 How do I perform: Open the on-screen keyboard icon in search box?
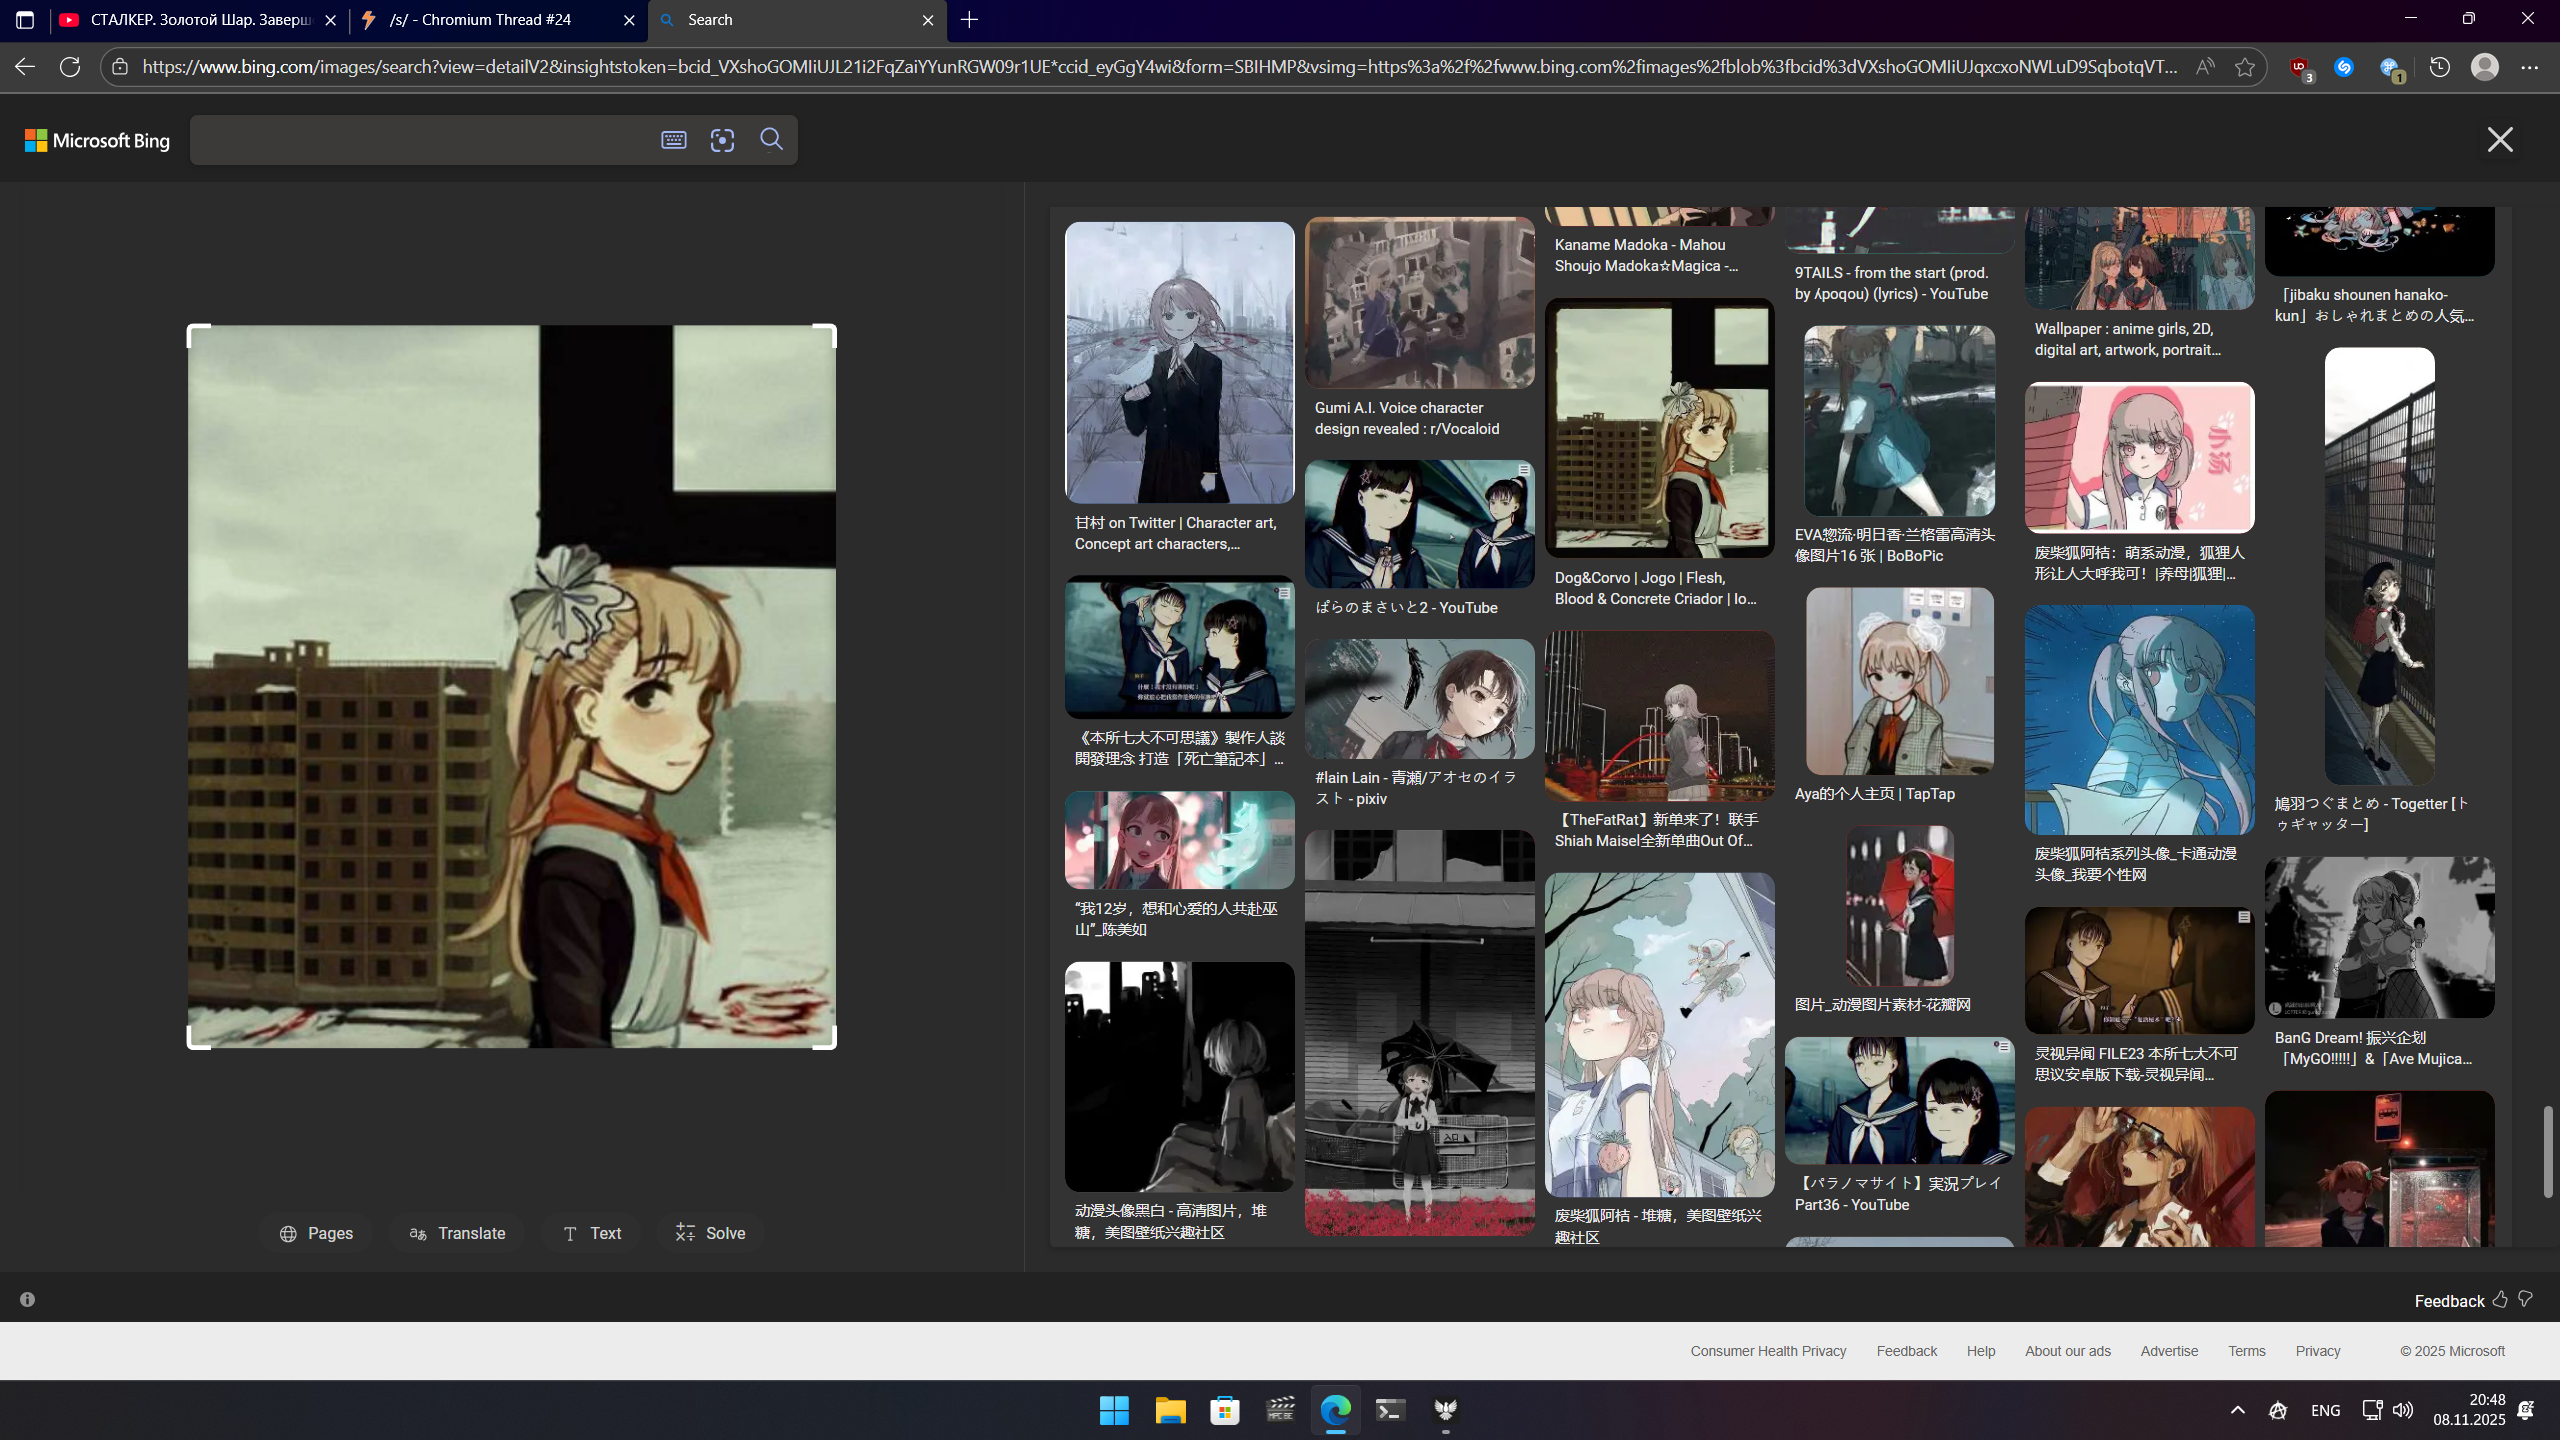[x=673, y=140]
